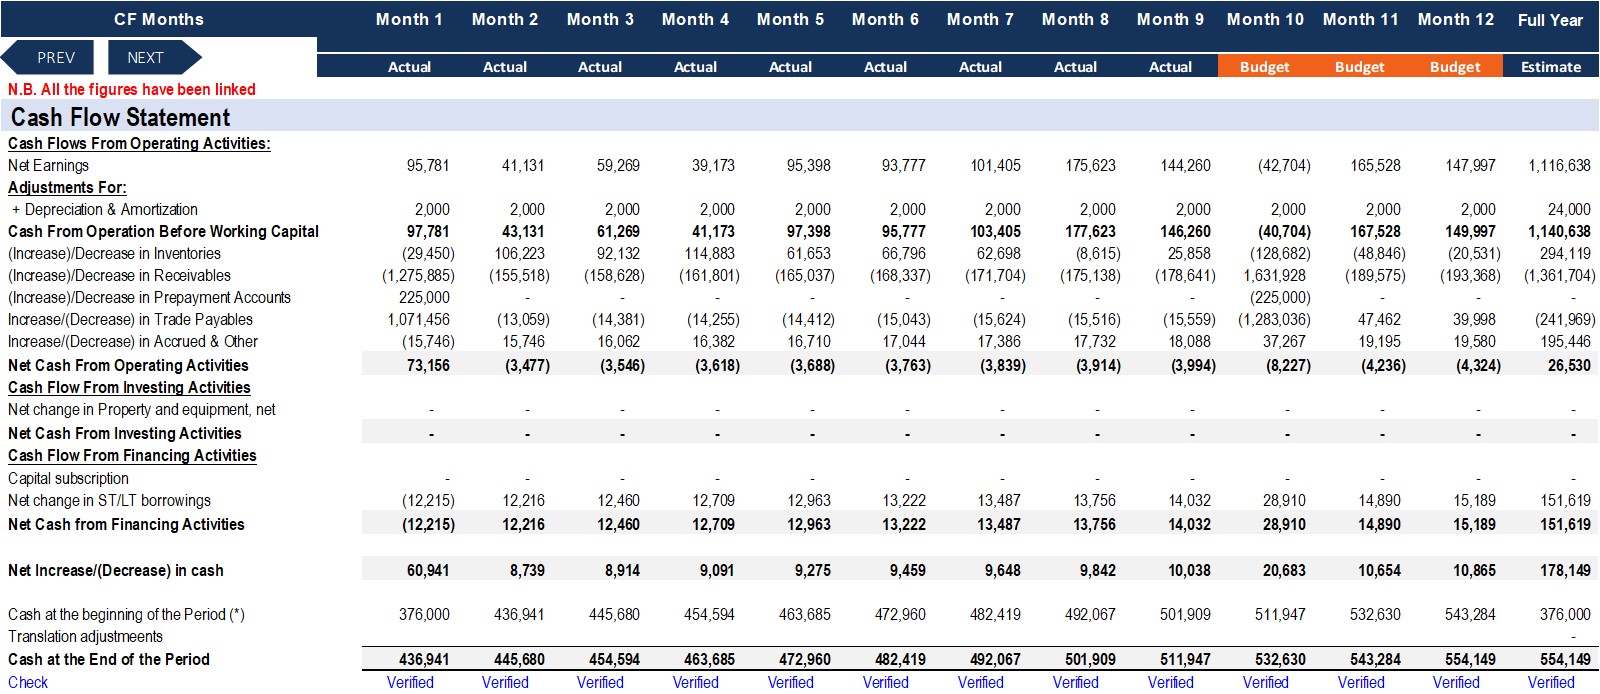Select Cash Flow From Investing Activities heading
The width and height of the screenshot is (1600, 694).
pos(129,387)
